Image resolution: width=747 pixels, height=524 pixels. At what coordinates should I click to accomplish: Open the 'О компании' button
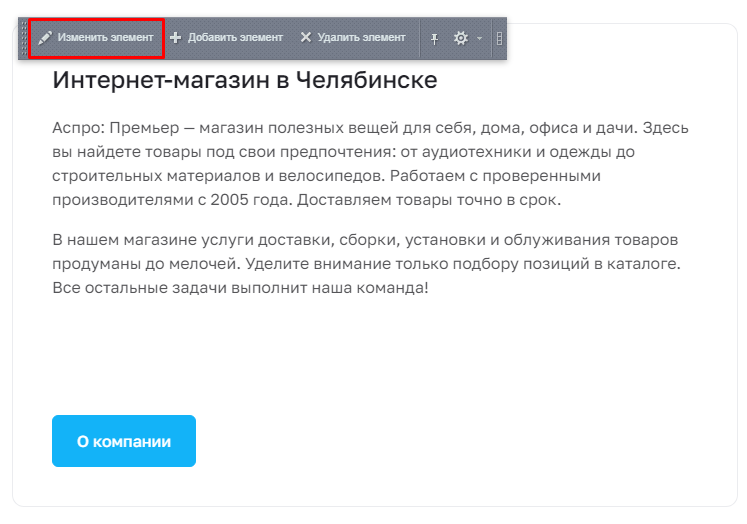coord(124,441)
